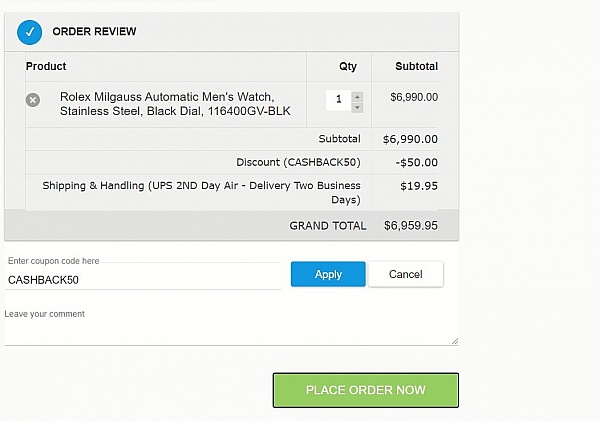Click the Subtotal column header

(x=416, y=66)
